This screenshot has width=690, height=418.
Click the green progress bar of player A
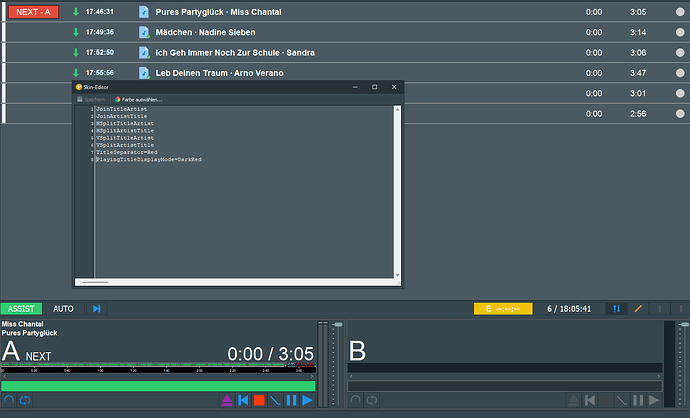[158, 386]
